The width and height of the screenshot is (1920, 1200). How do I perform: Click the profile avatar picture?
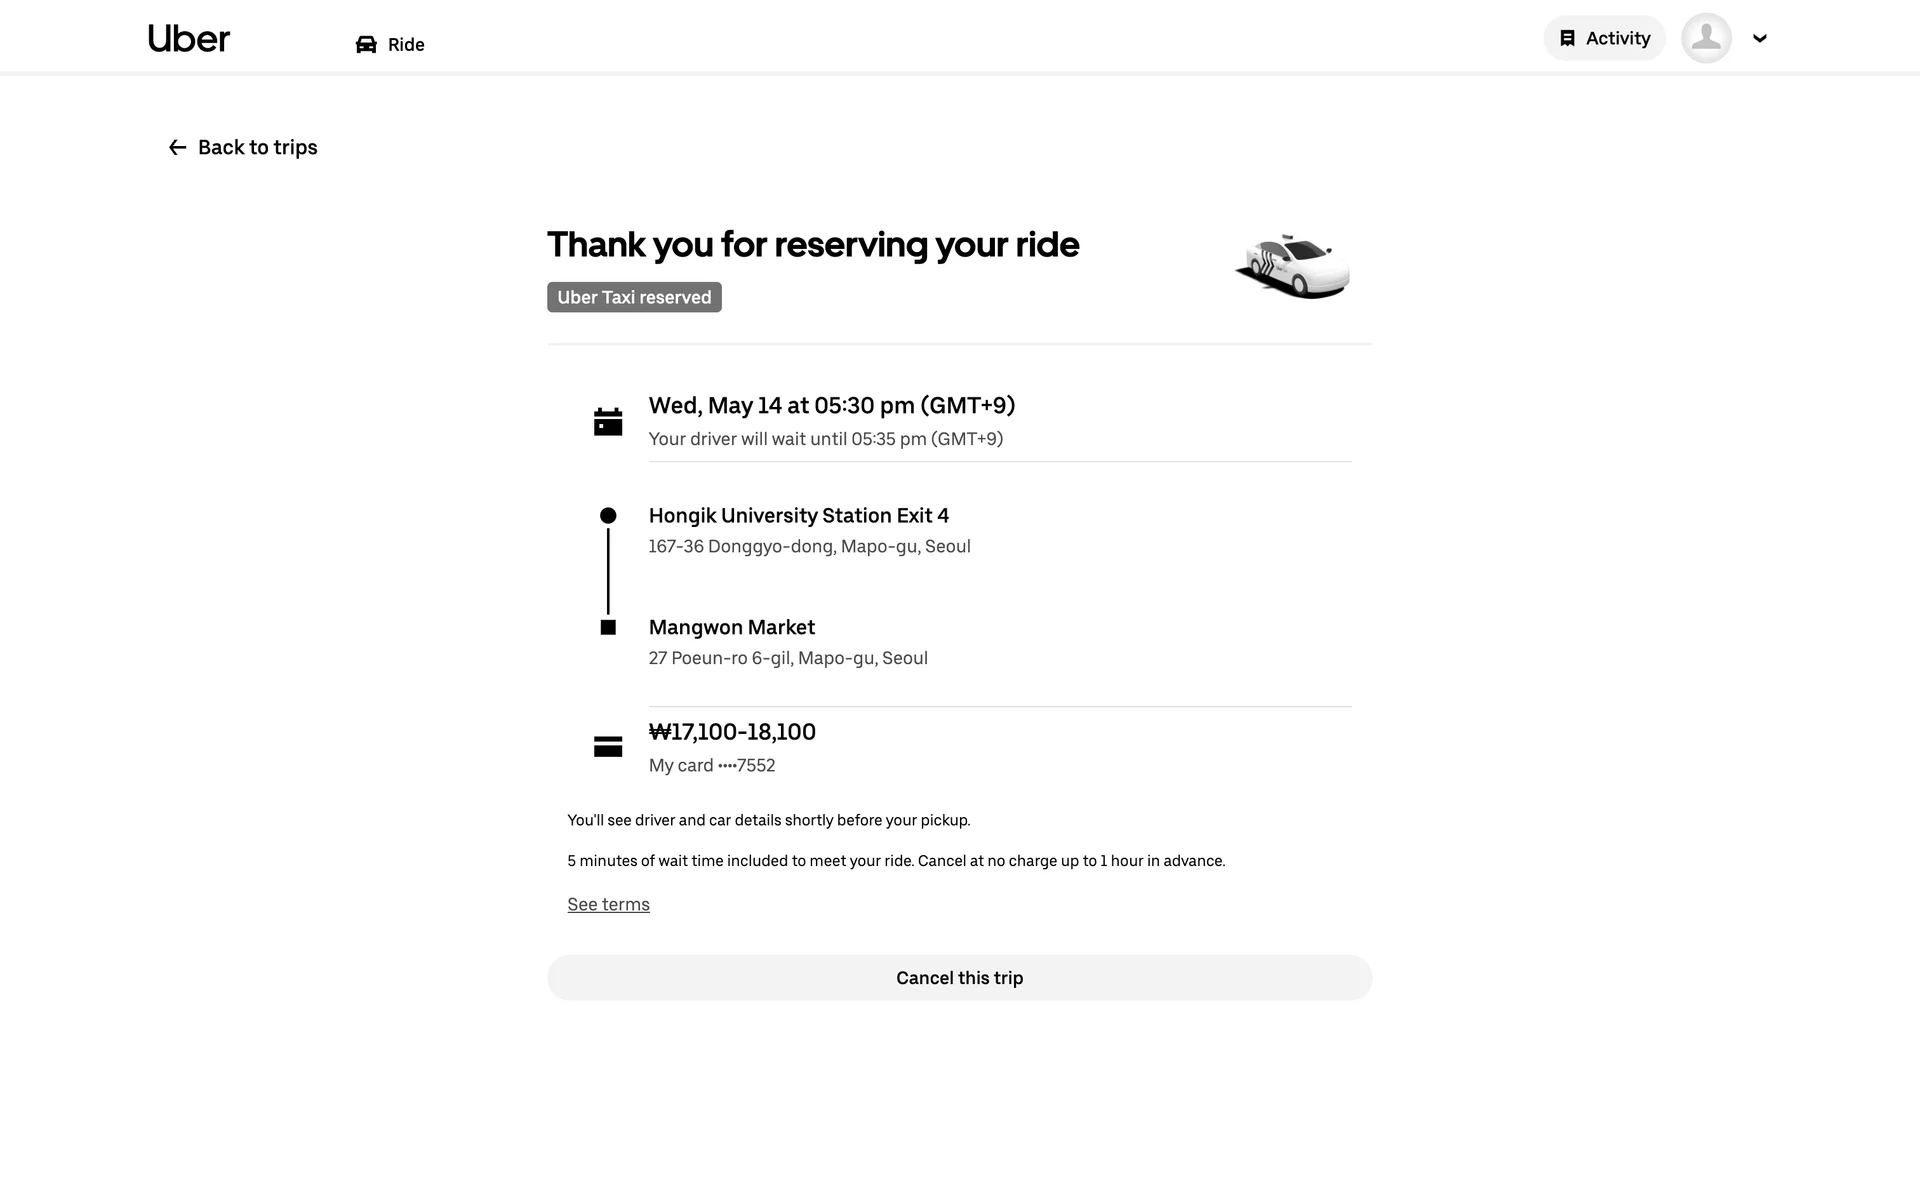[1706, 38]
